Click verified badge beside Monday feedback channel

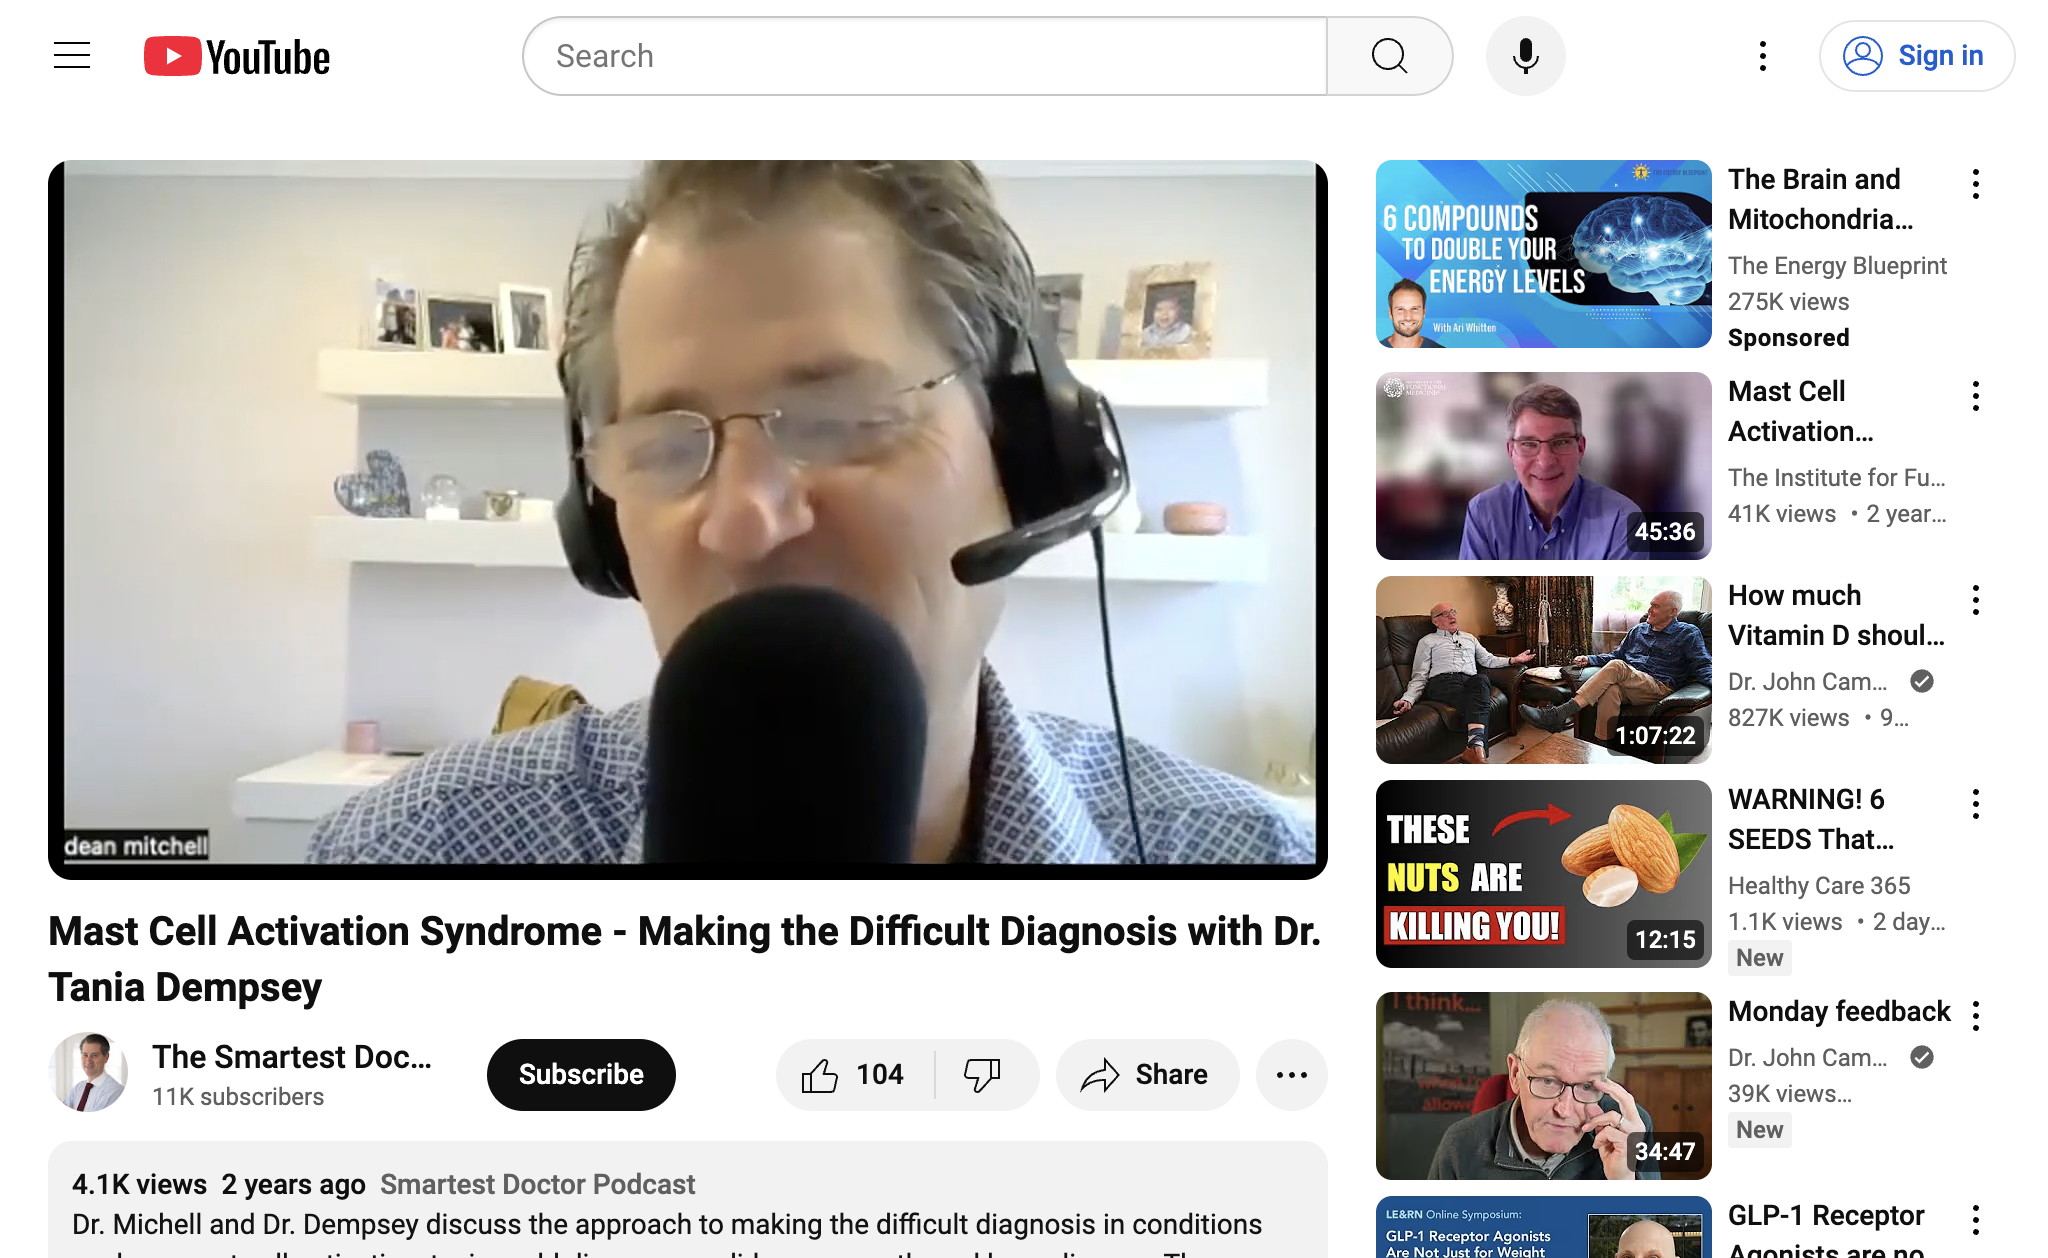1921,1058
